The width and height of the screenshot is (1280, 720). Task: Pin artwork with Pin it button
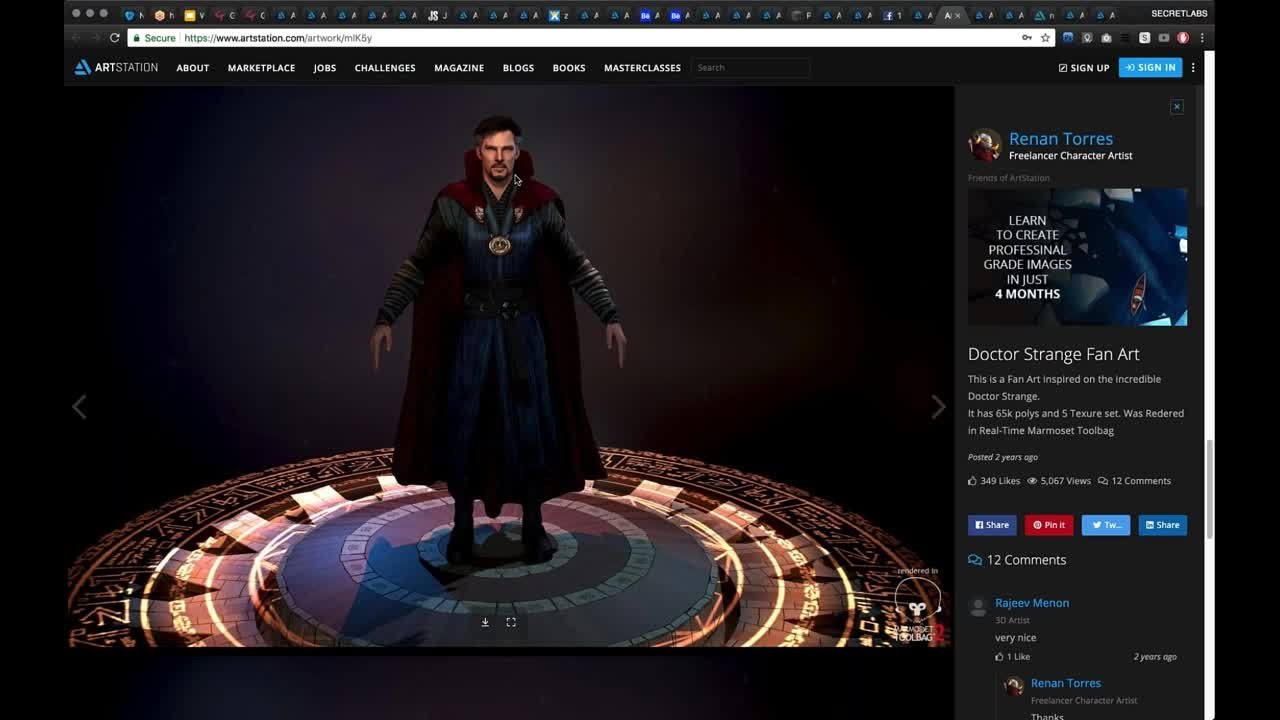coord(1049,525)
